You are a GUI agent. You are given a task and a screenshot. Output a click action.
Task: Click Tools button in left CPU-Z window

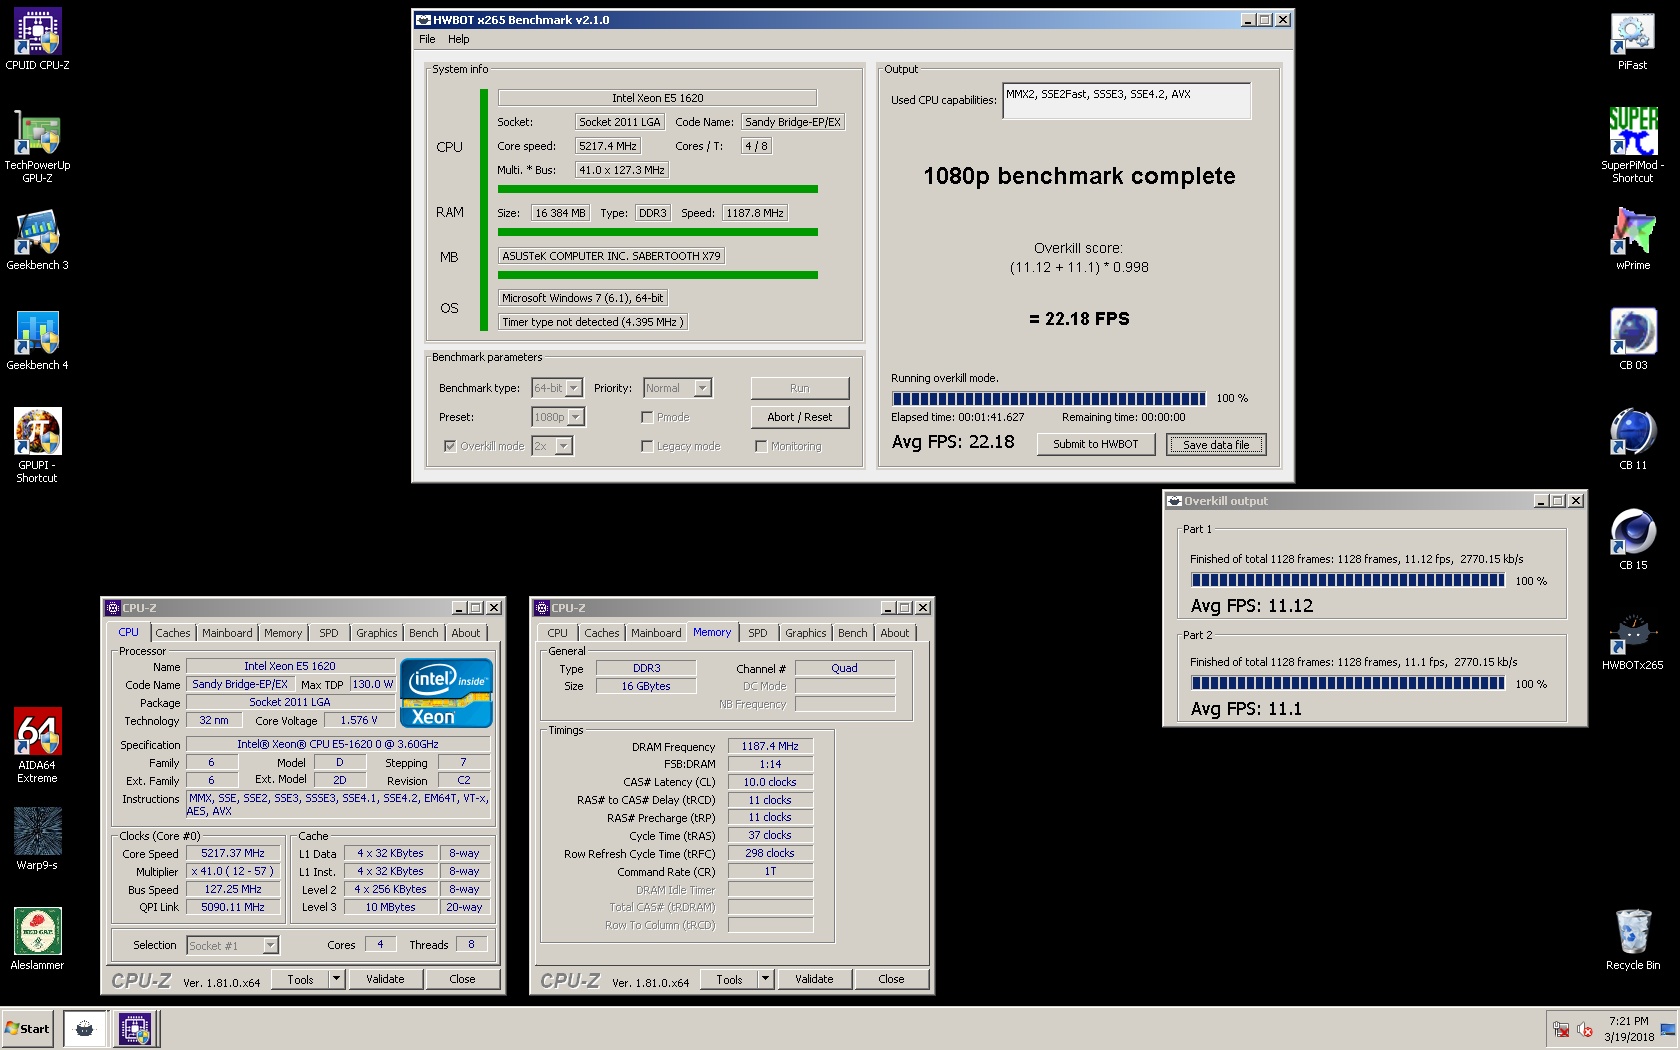(x=300, y=980)
